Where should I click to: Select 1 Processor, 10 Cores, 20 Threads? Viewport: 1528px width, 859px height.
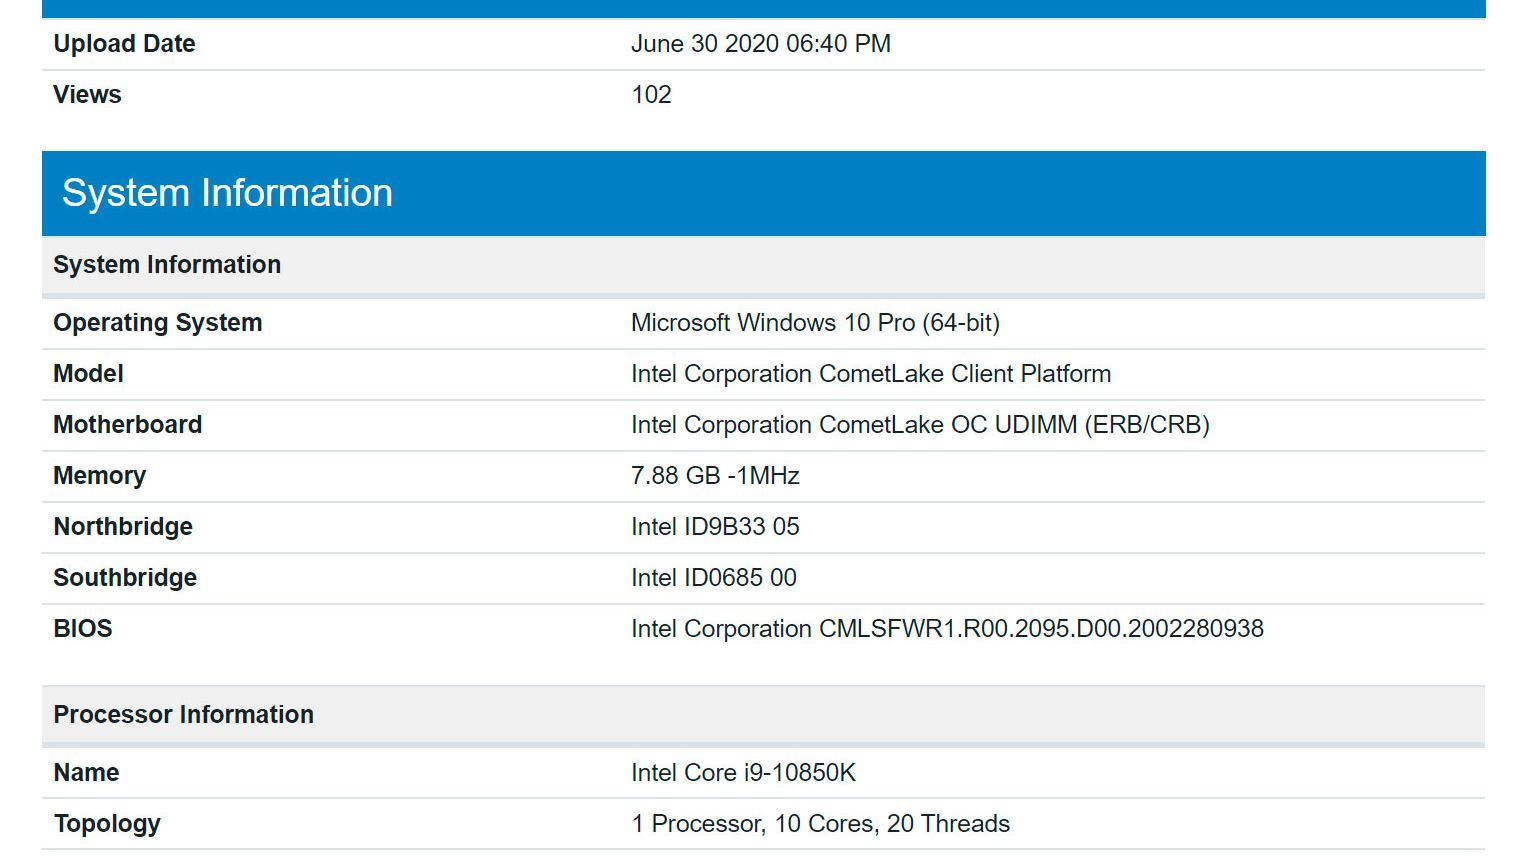pyautogui.click(x=820, y=824)
